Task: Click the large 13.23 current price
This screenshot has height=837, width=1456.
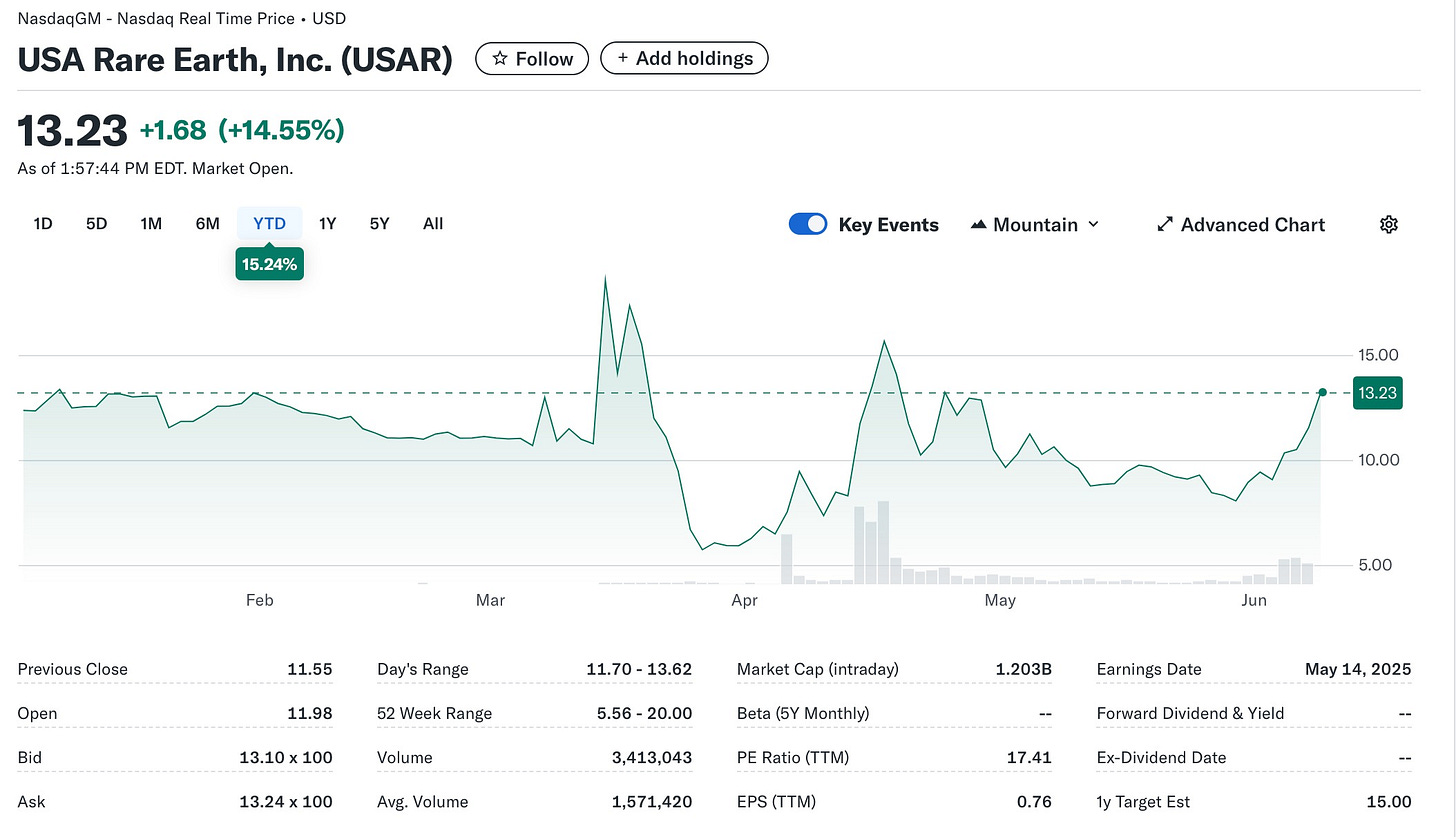Action: coord(73,131)
